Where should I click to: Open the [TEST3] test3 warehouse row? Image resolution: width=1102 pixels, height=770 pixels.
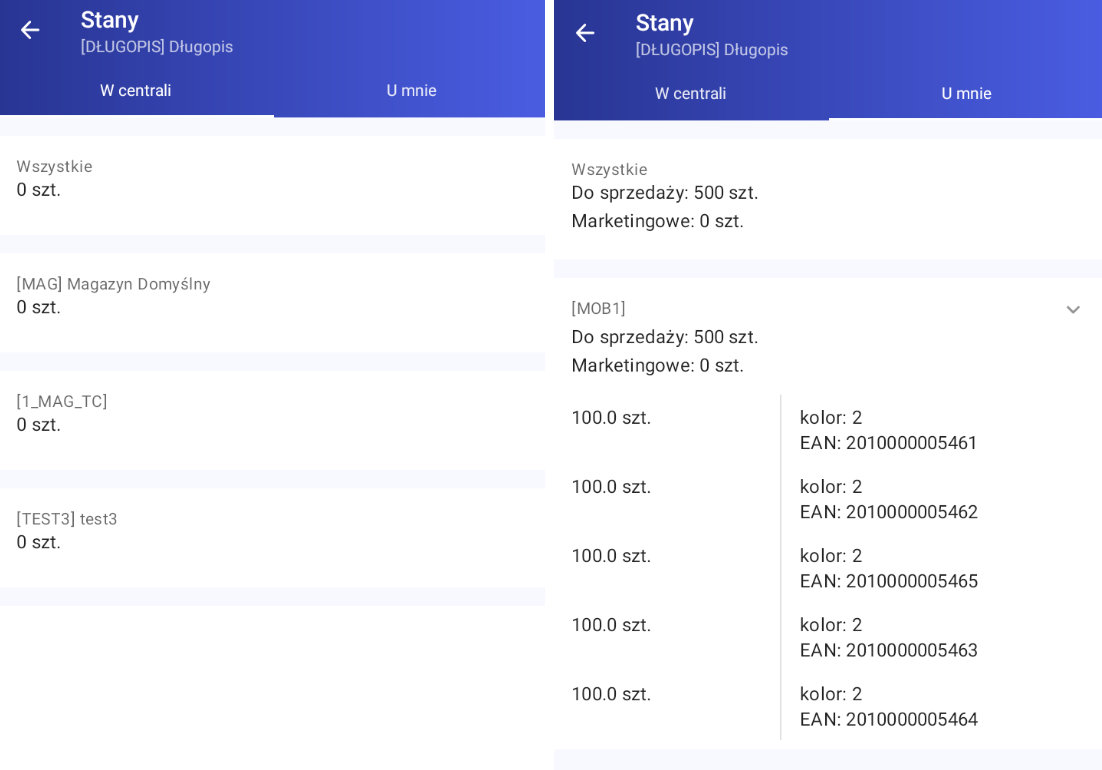point(273,537)
